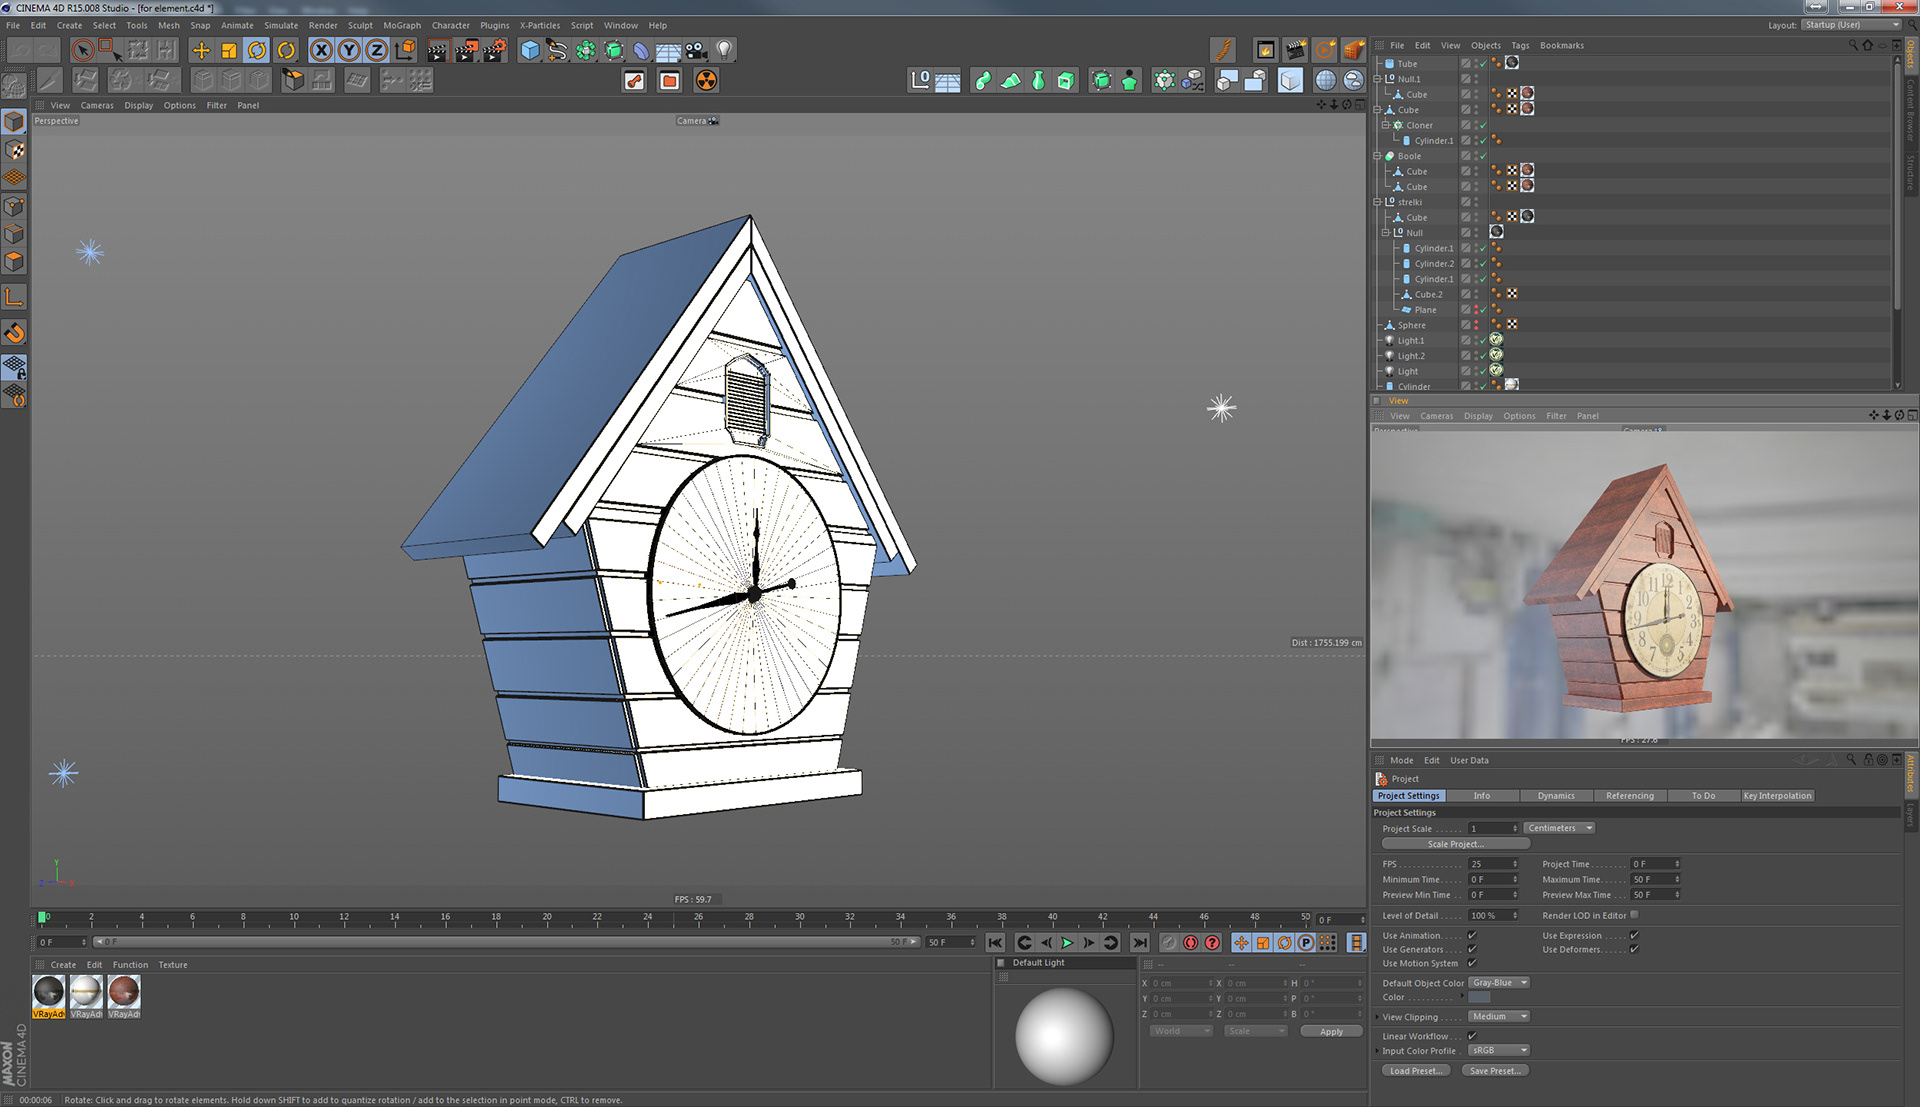Click the project Color swatch
Screen dimensions: 1920x1107
pos(1480,998)
